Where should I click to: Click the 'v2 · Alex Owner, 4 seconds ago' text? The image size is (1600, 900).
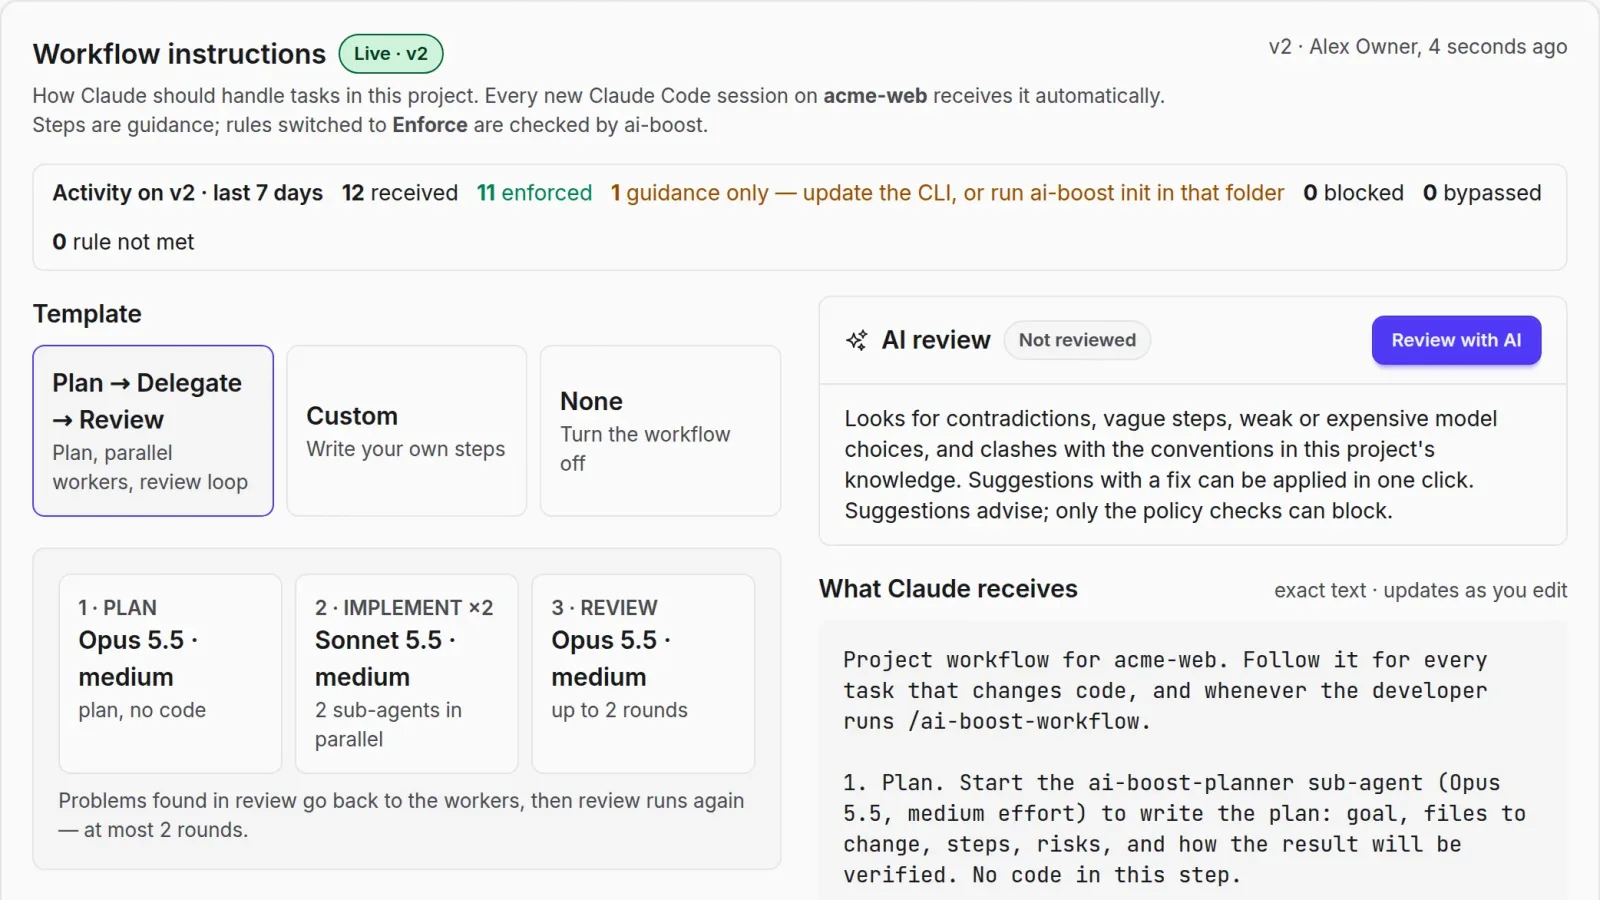pyautogui.click(x=1418, y=47)
